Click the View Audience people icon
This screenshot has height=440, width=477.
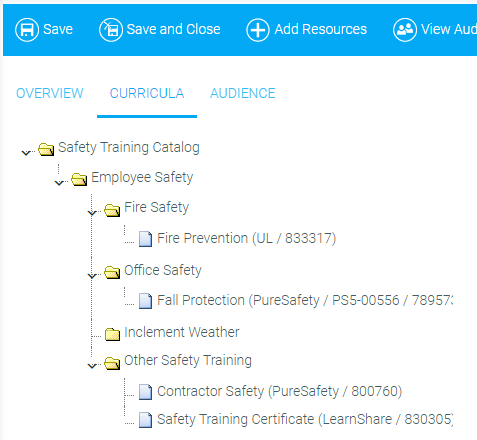(x=405, y=30)
